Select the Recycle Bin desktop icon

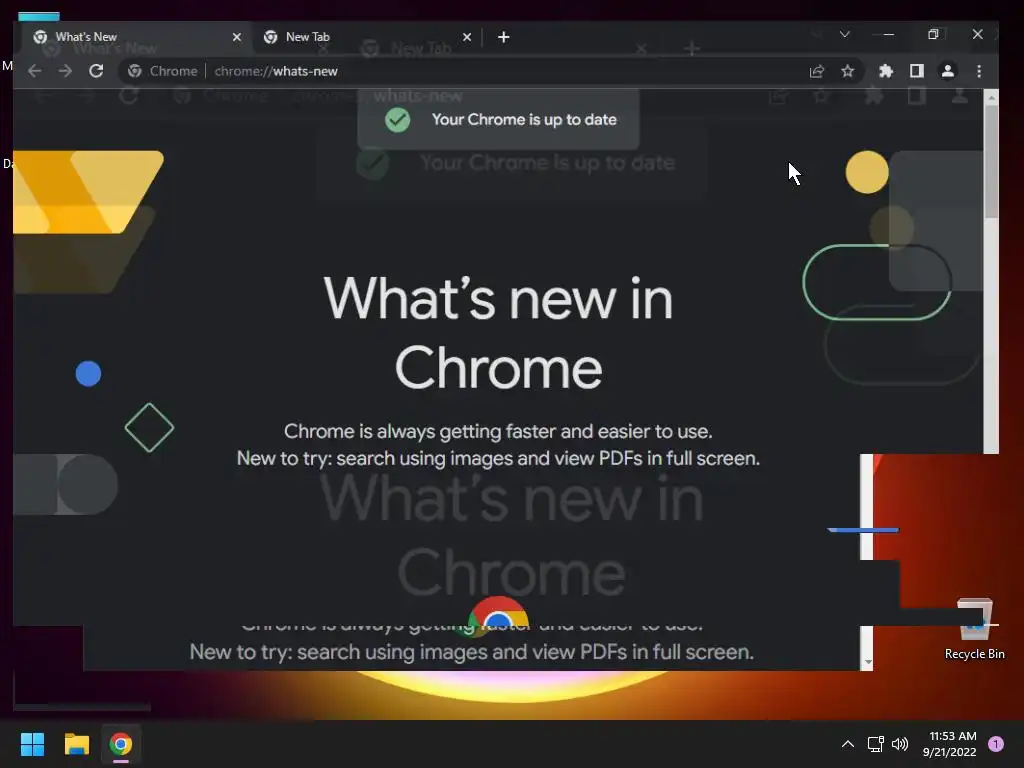click(x=974, y=629)
